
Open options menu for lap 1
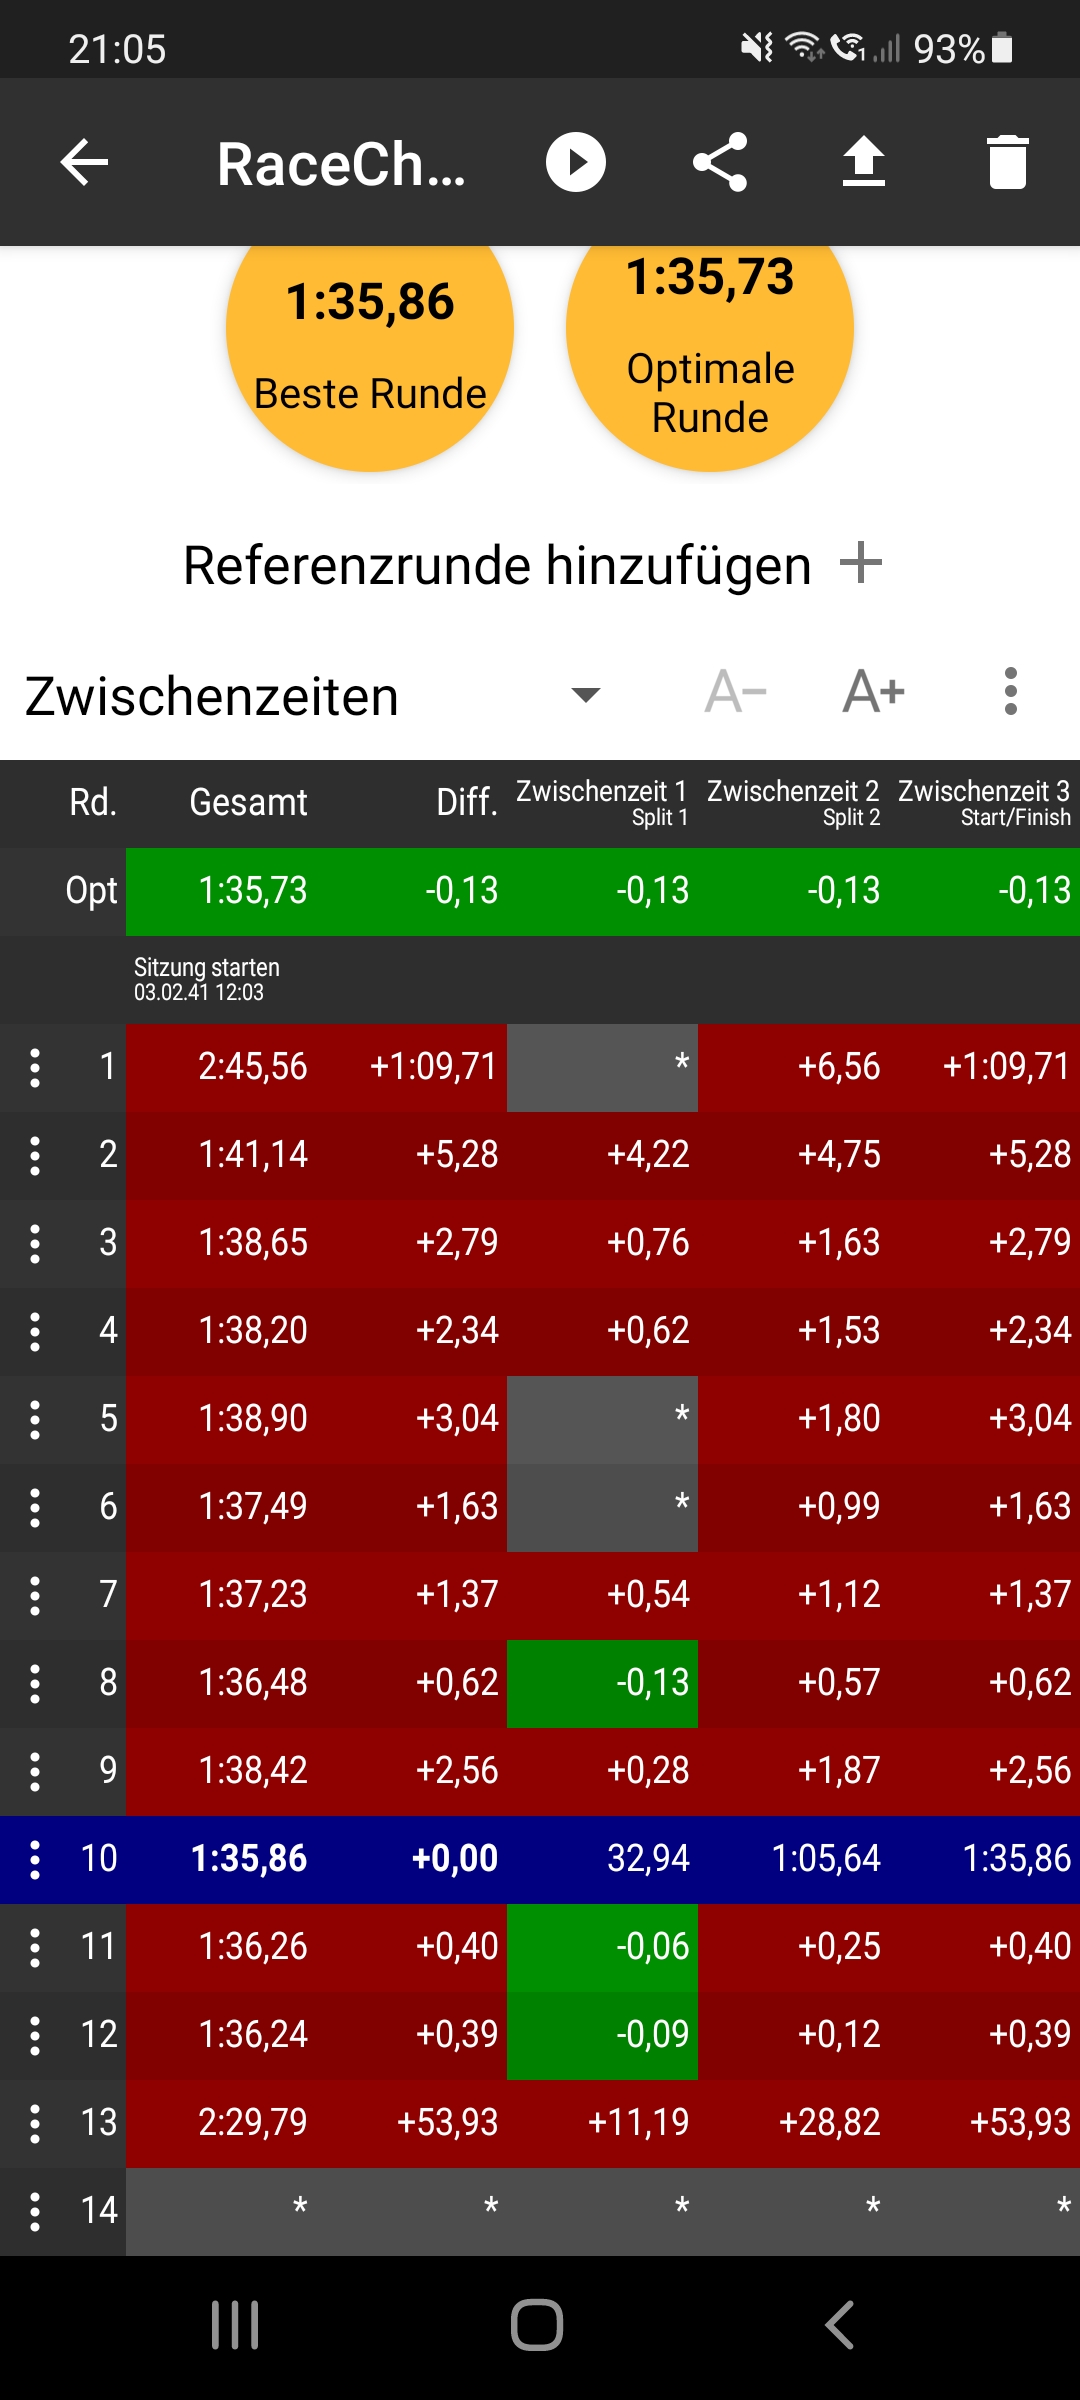pyautogui.click(x=35, y=1068)
